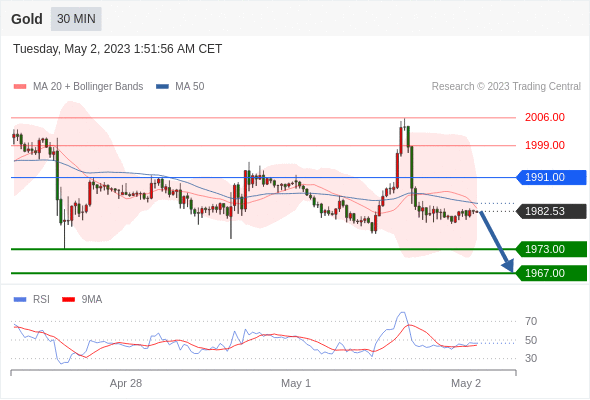Click the green 1973.00 support tag
Viewport: 590px width, 400px height.
[551, 249]
